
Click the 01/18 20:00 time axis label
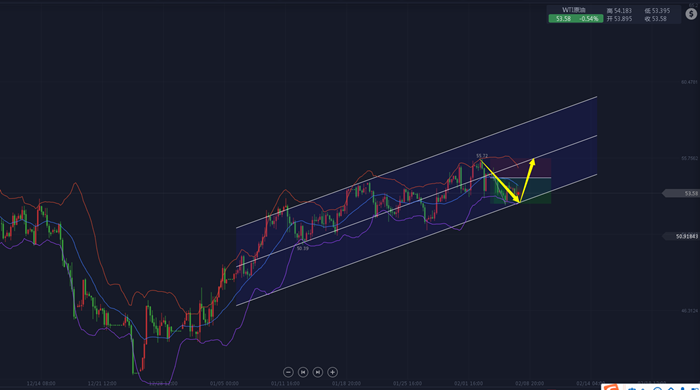click(346, 383)
